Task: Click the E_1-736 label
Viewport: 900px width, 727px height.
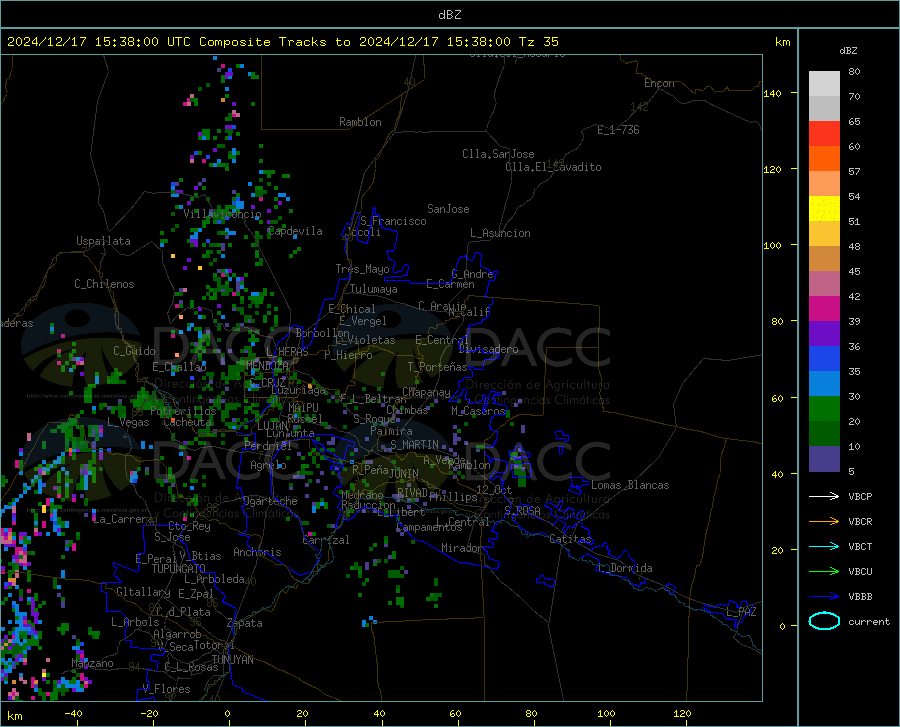Action: point(618,130)
